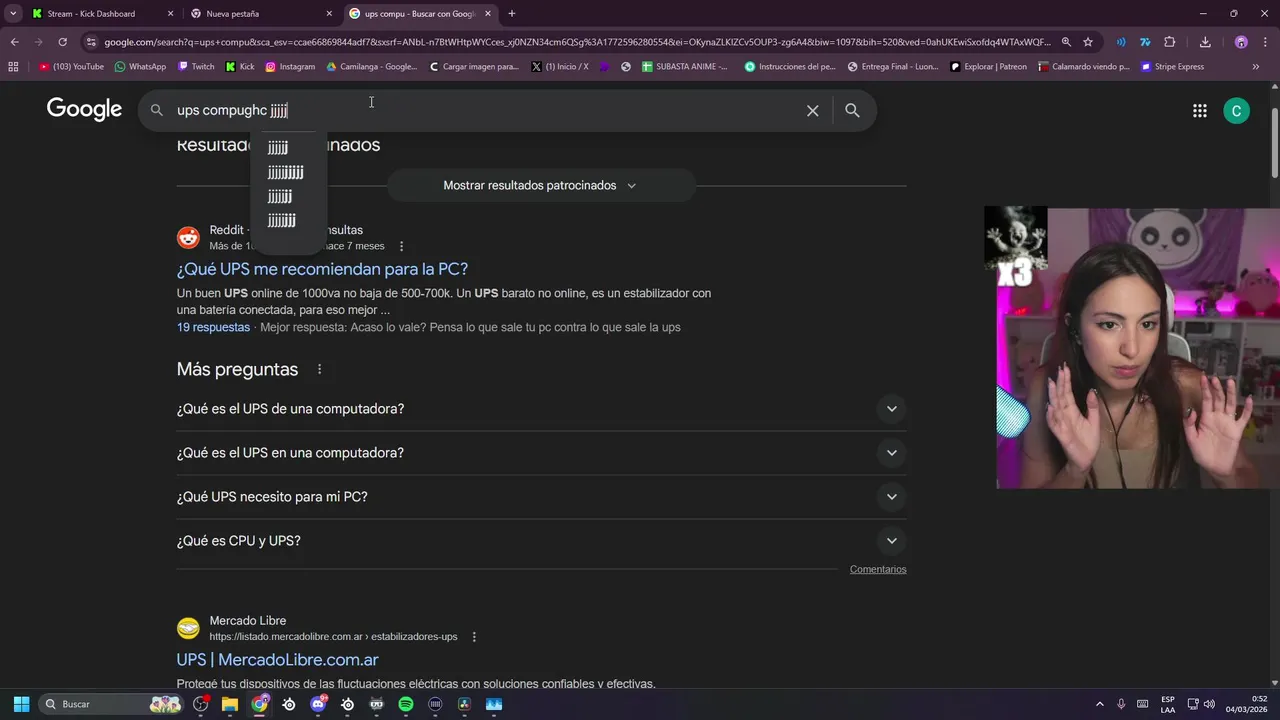Viewport: 1280px width, 720px height.
Task: Open the Google apps grid
Action: 1200,111
